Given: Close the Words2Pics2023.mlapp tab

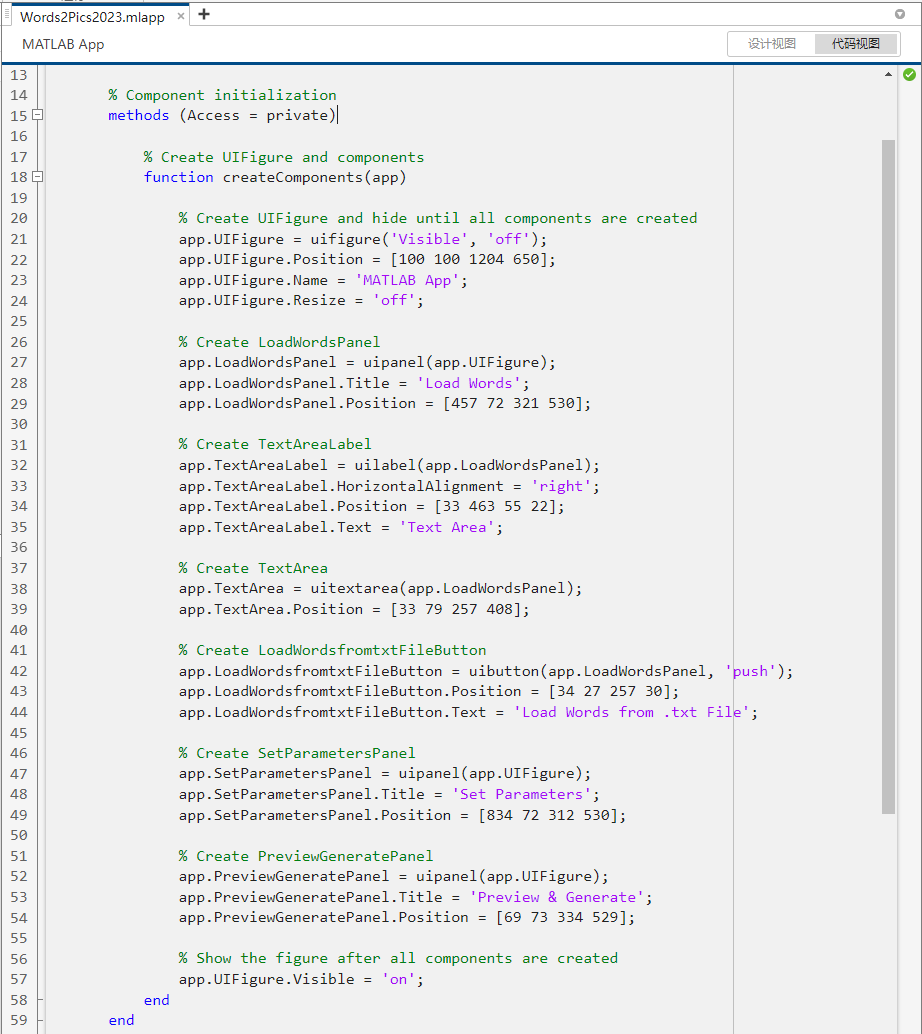Looking at the screenshot, I should pyautogui.click(x=182, y=16).
